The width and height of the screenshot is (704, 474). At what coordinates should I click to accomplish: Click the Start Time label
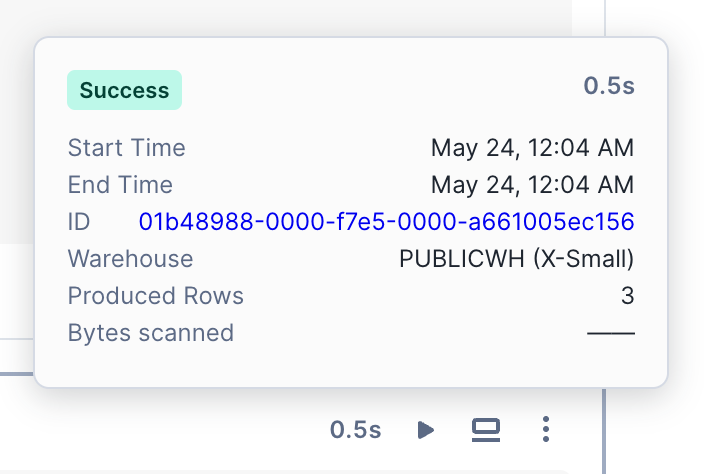127,148
